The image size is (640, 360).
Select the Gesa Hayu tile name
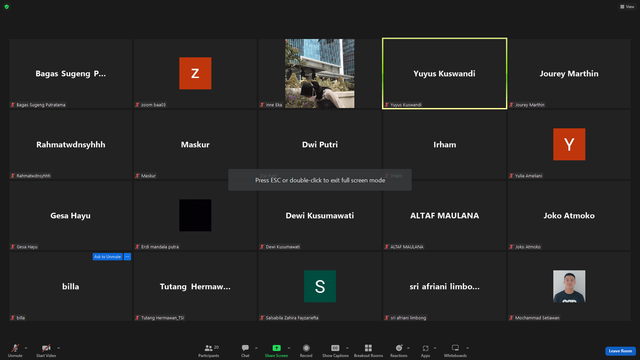(71, 216)
